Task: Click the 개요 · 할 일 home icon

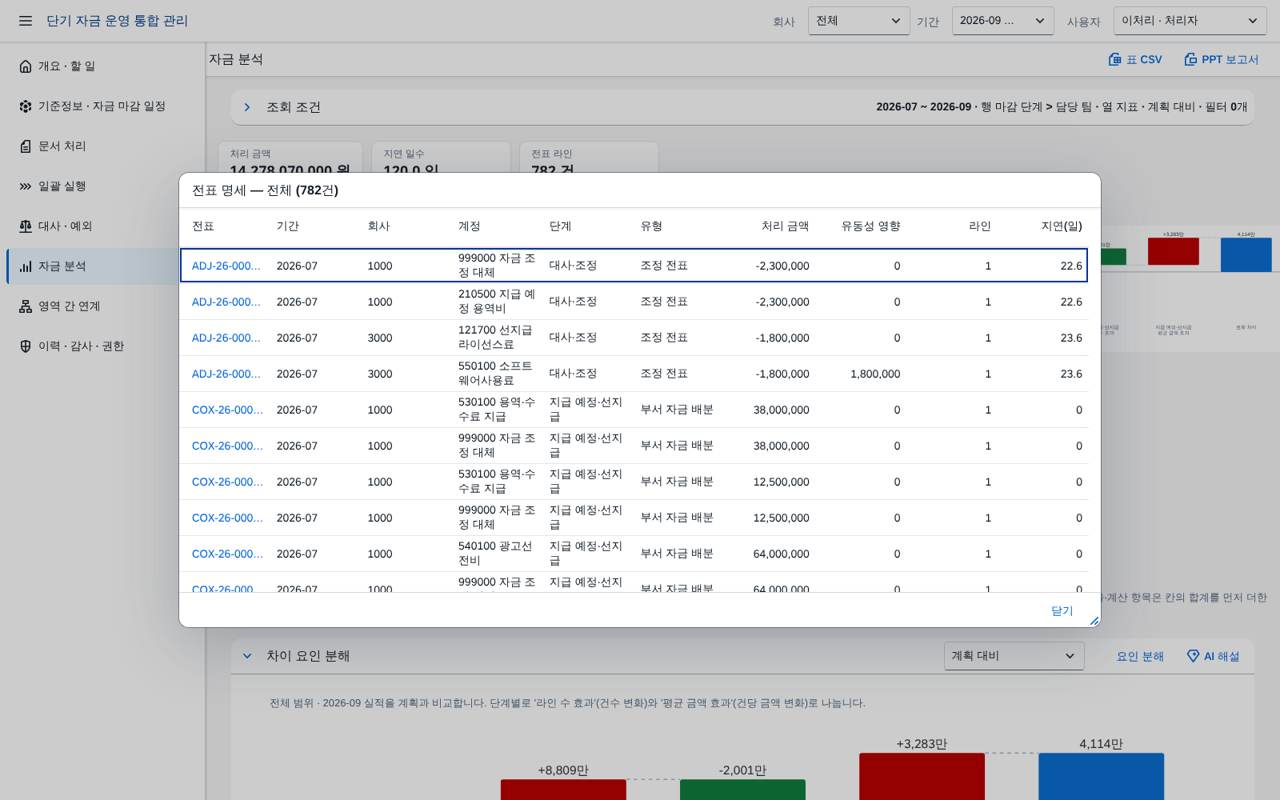Action: click(26, 66)
